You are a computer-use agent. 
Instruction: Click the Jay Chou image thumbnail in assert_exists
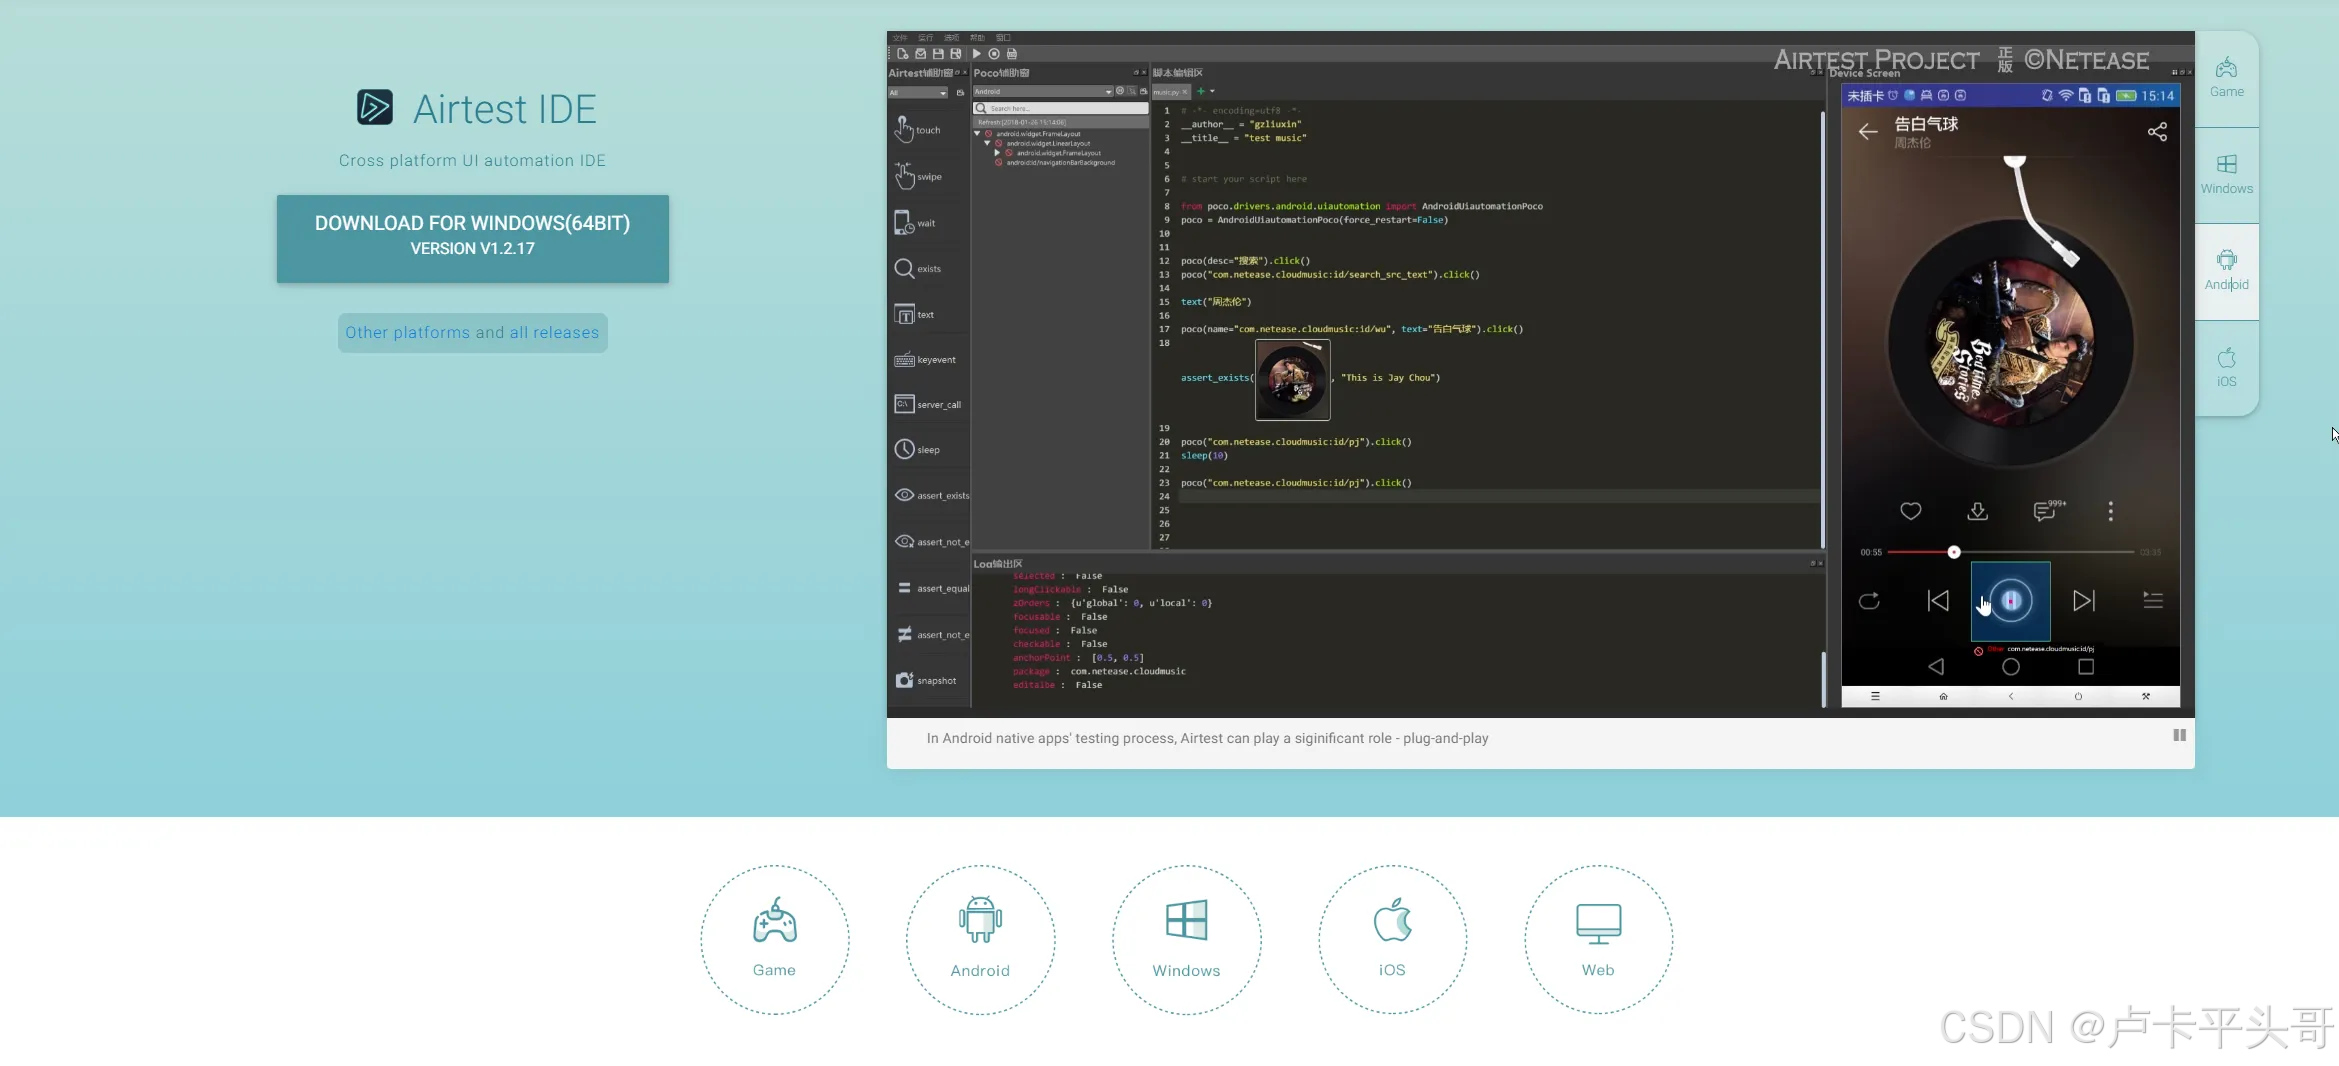click(x=1292, y=380)
